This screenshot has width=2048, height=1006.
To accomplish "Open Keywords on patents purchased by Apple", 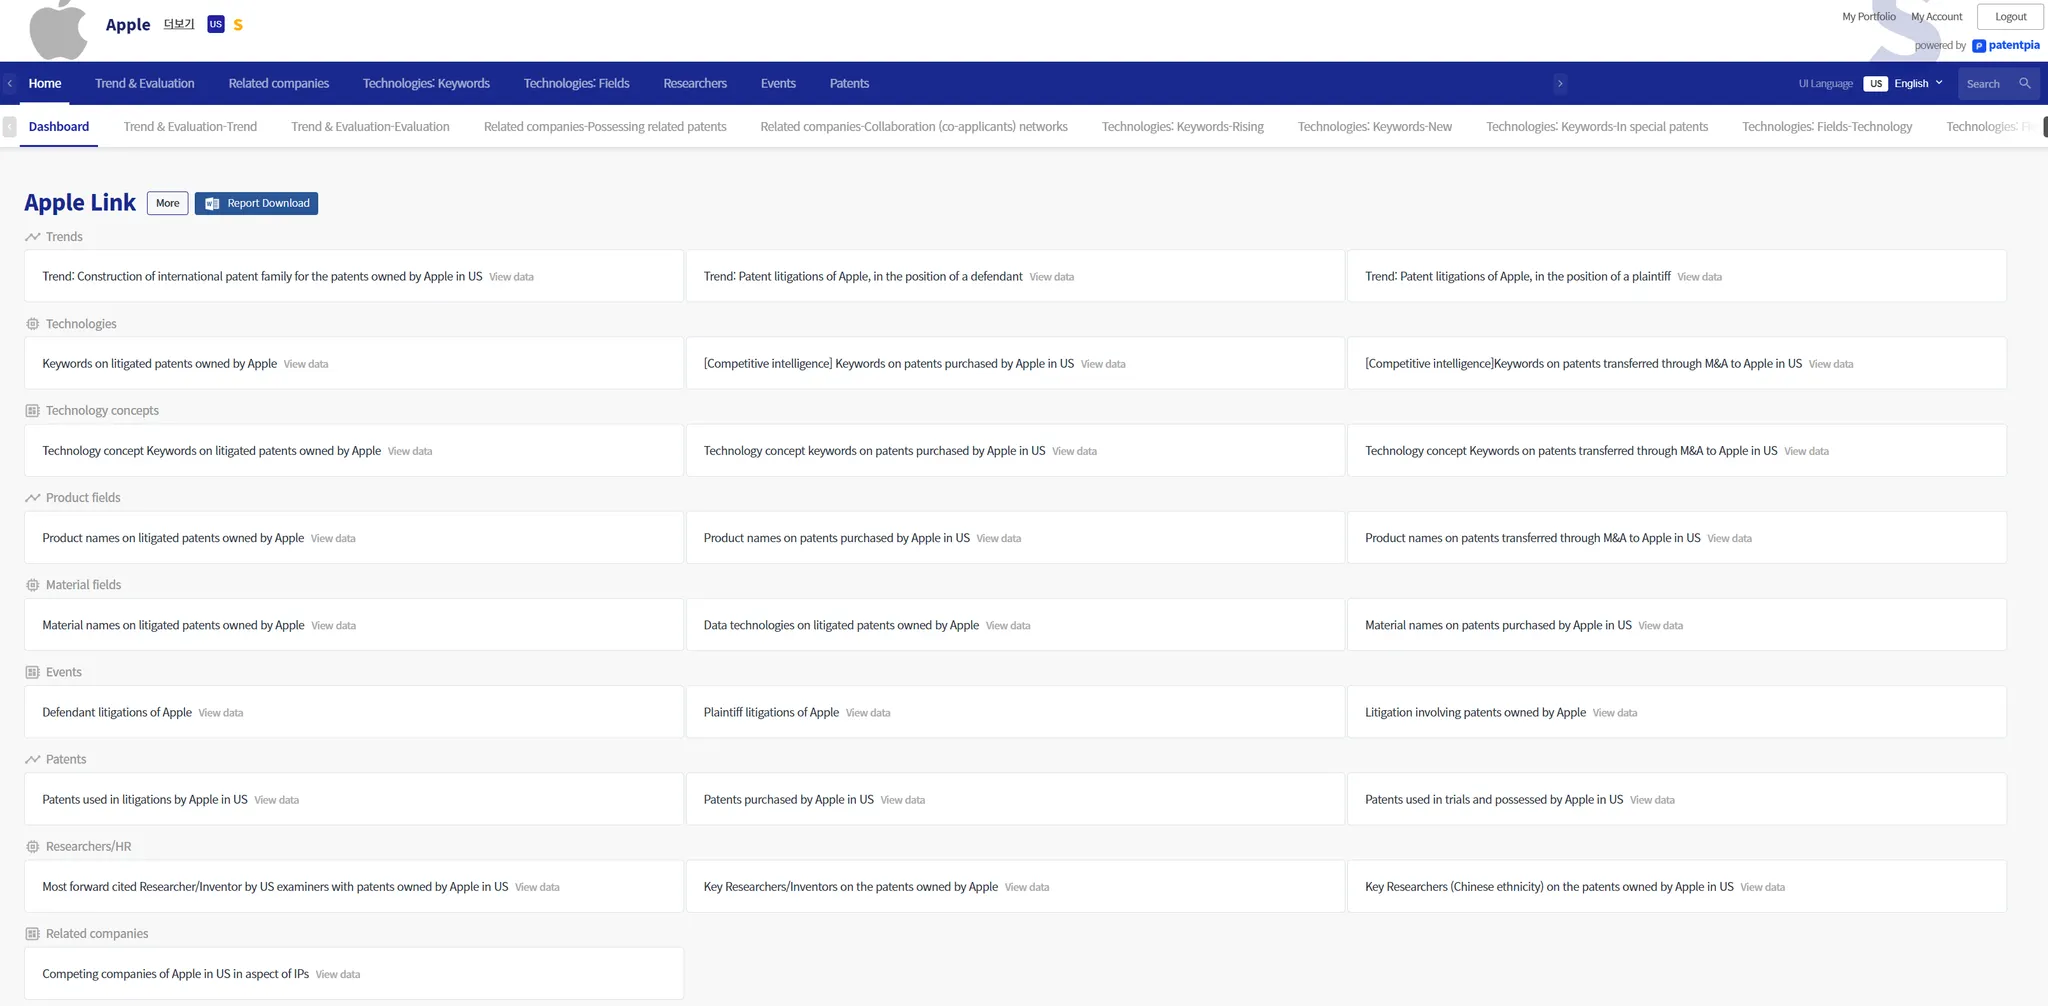I will pos(1015,363).
